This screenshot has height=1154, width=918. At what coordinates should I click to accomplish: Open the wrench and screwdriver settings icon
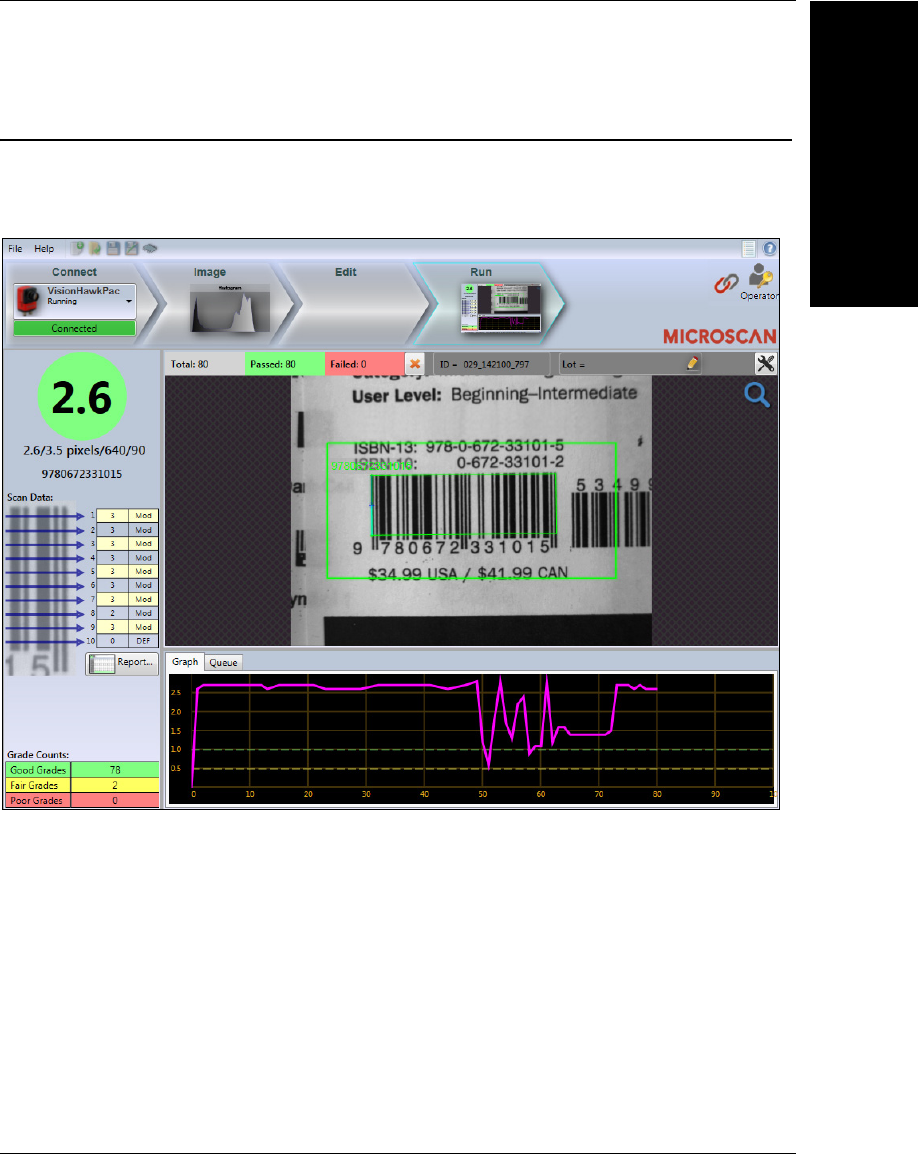(766, 364)
